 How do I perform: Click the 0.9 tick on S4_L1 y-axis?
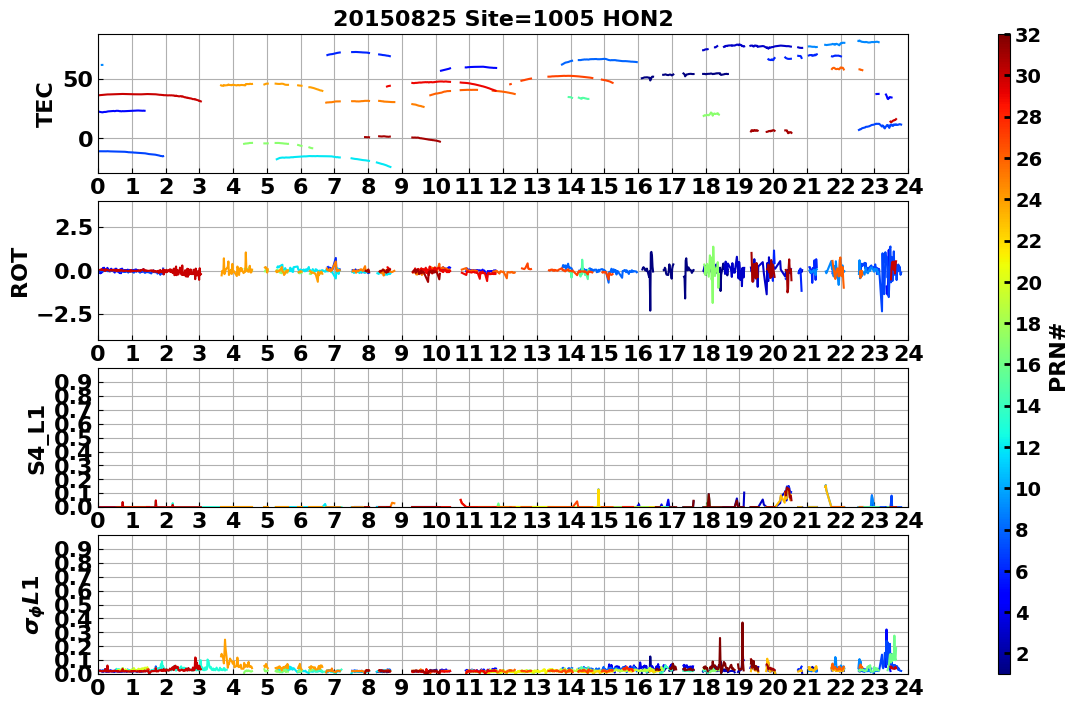73,382
